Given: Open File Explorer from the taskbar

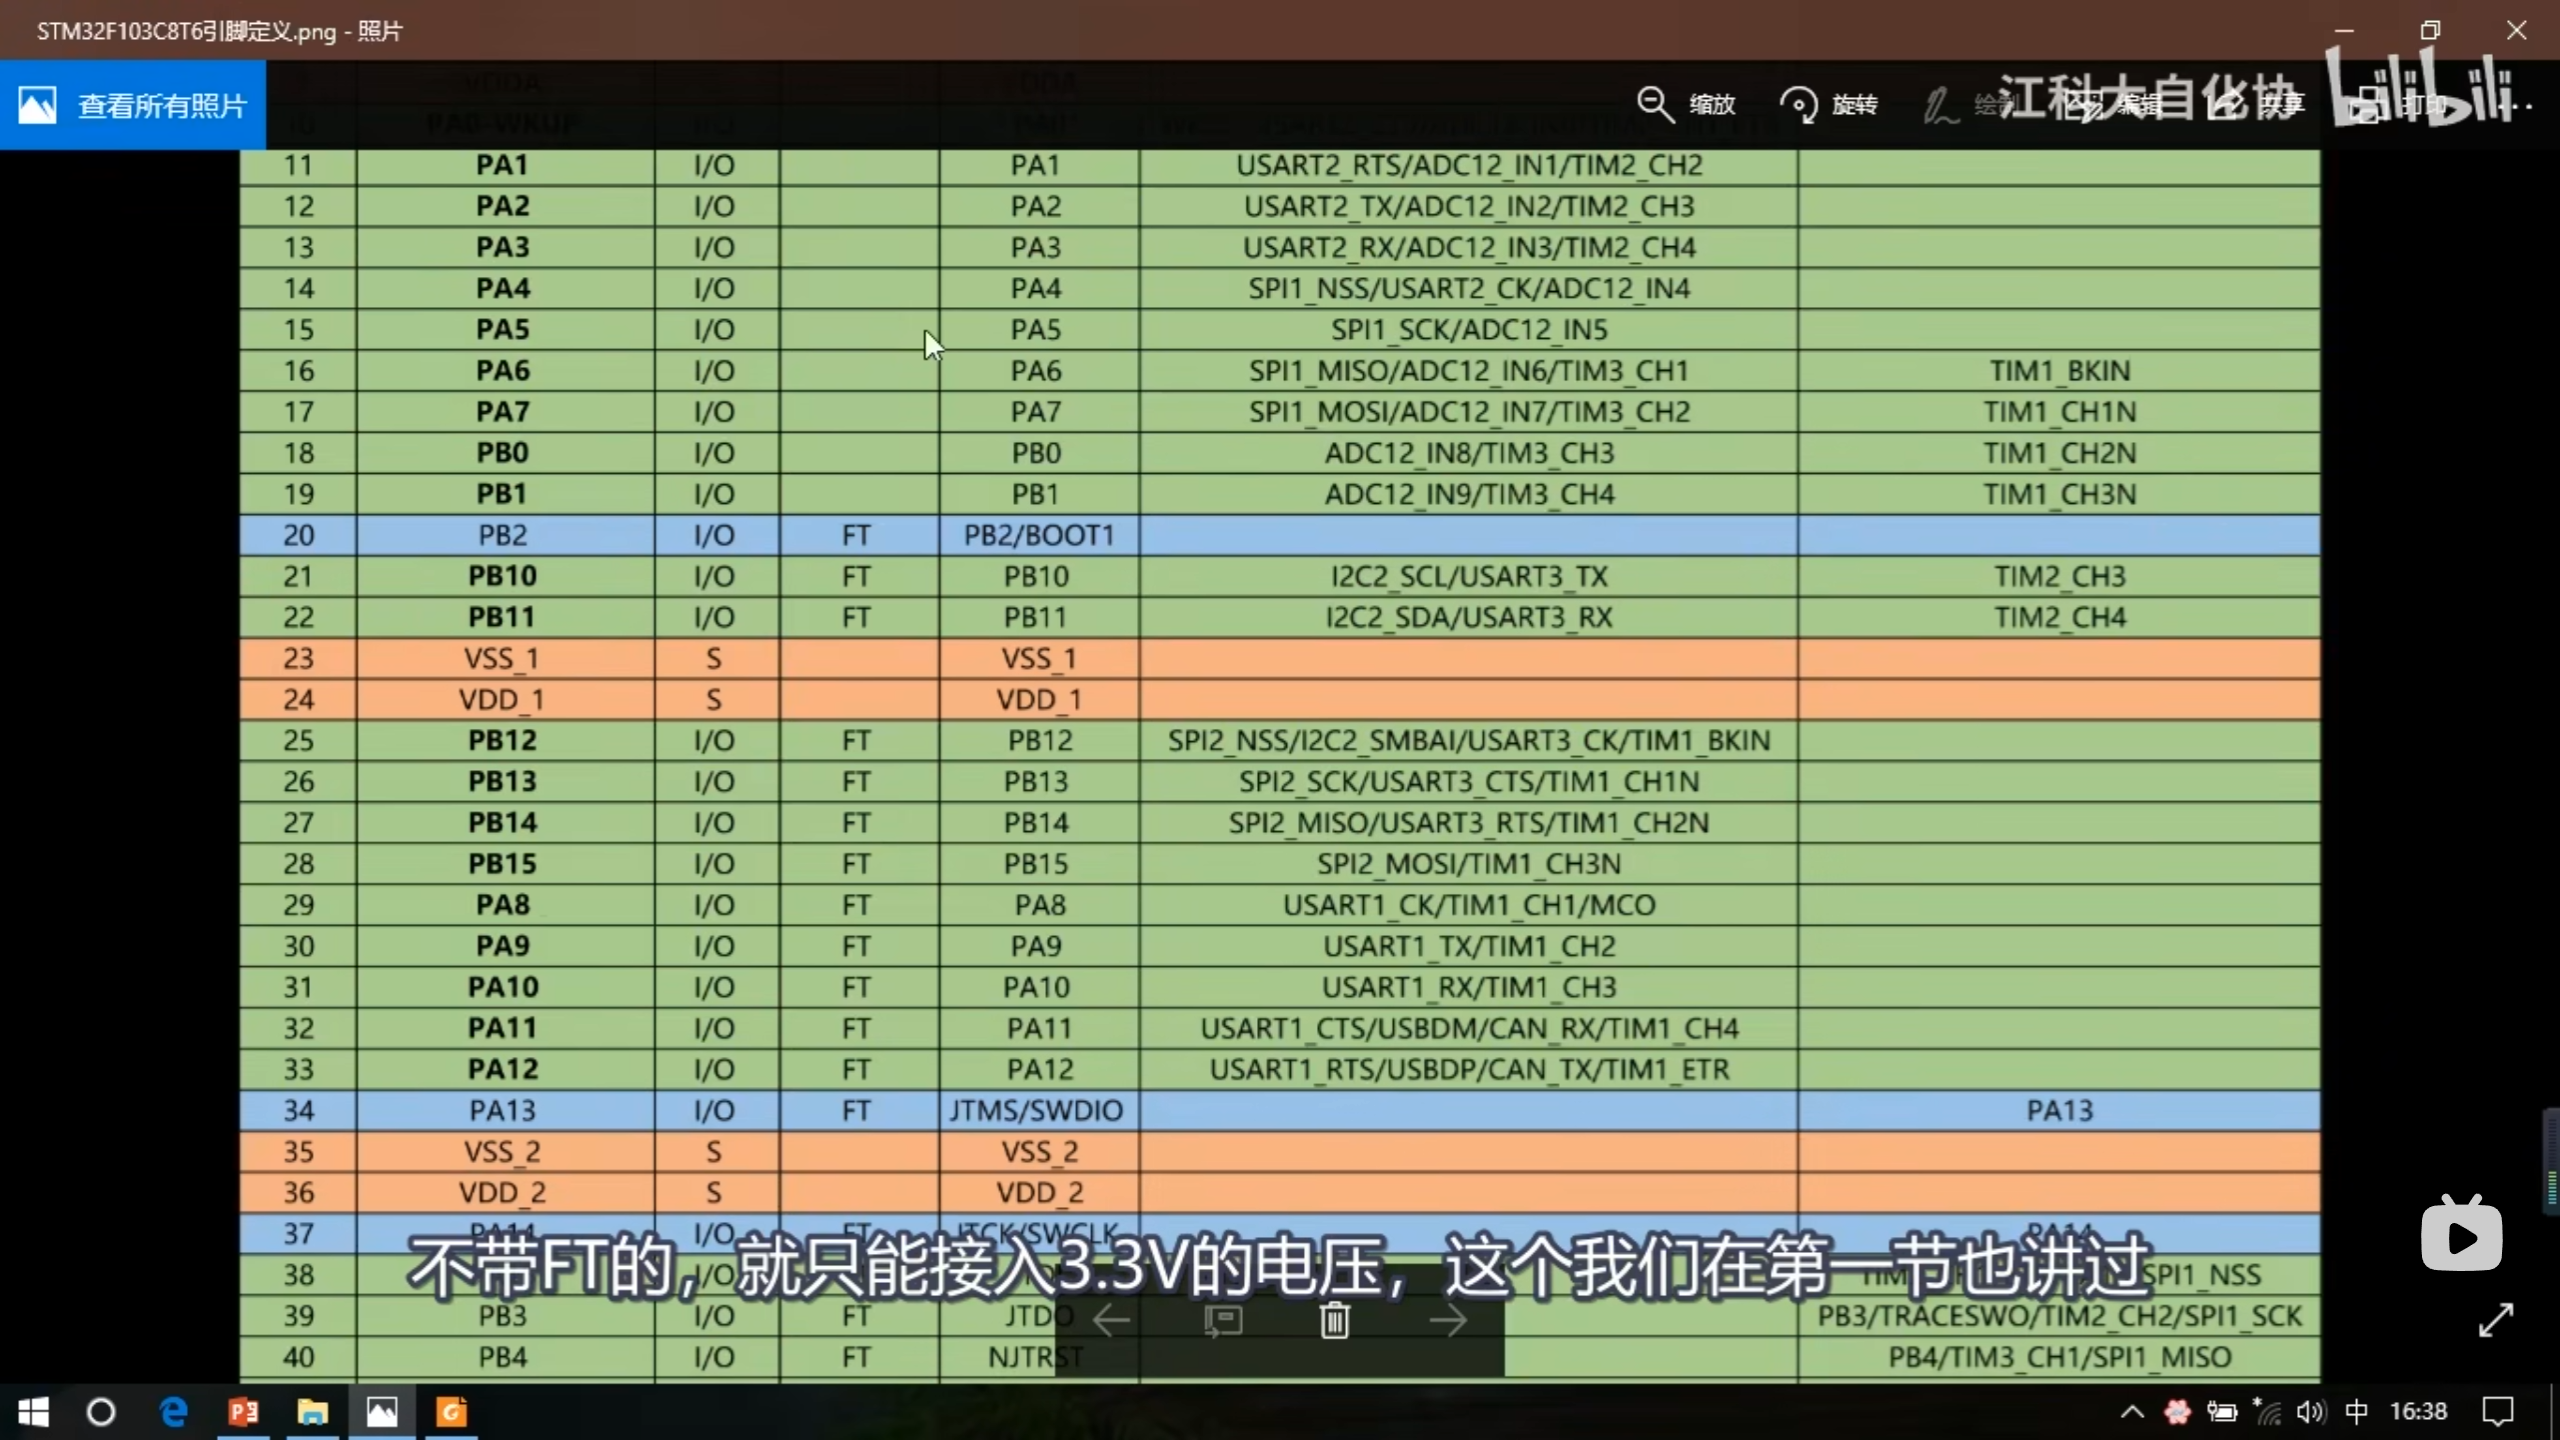Looking at the screenshot, I should [x=312, y=1412].
